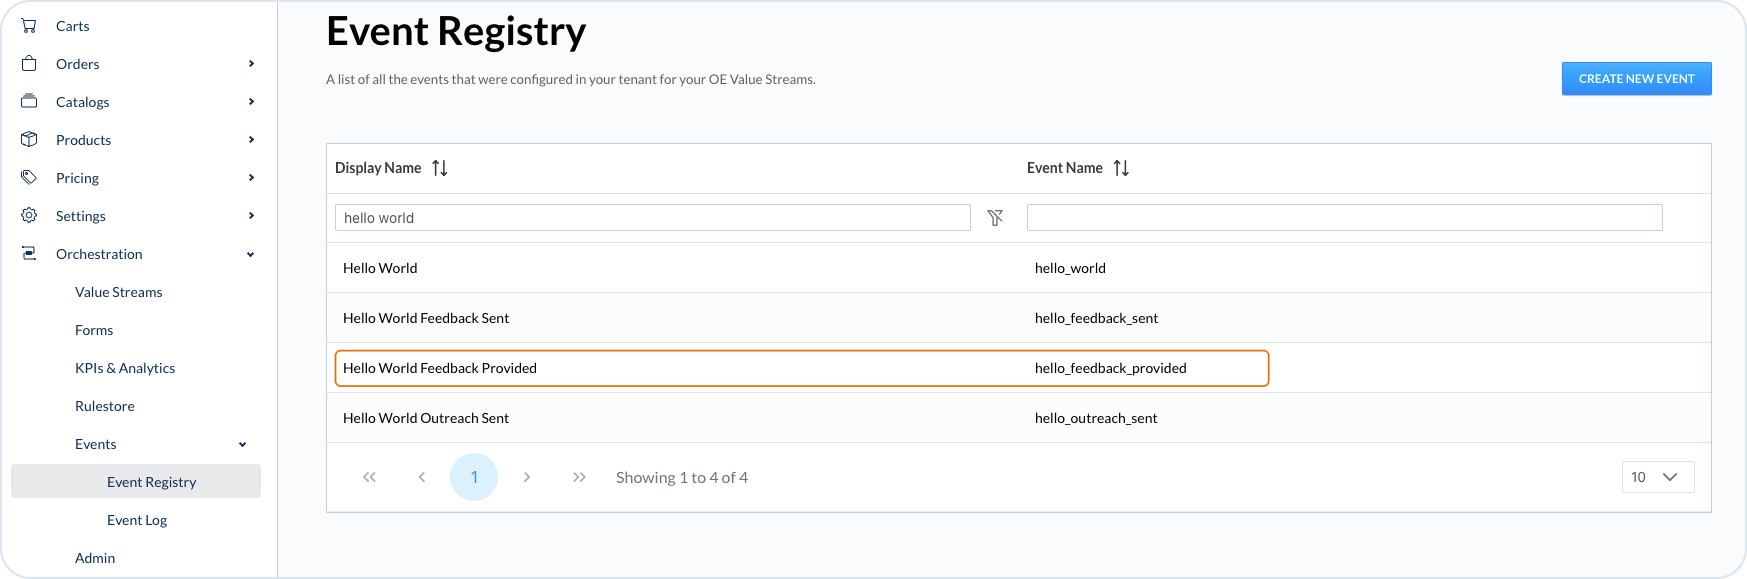Sort by Display Name column arrows
The height and width of the screenshot is (579, 1747).
pyautogui.click(x=439, y=168)
